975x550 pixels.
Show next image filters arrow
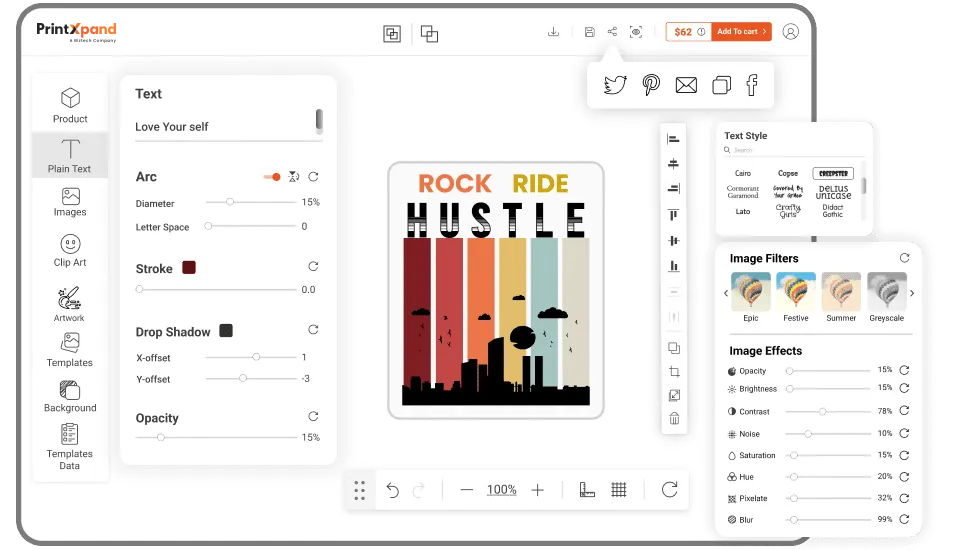click(912, 293)
